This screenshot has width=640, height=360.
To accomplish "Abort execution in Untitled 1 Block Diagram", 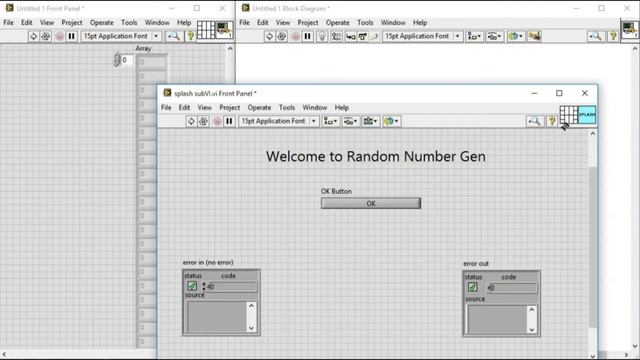I will click(295, 36).
